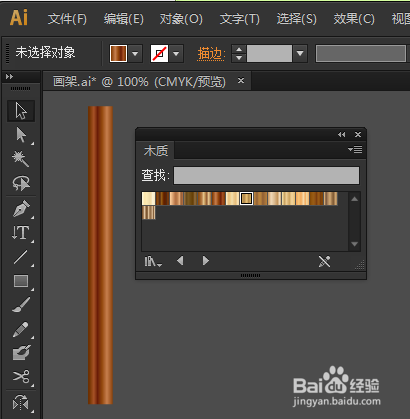Choose the highlighted wood swatch with border
This screenshot has height=419, width=410.
coord(246,199)
